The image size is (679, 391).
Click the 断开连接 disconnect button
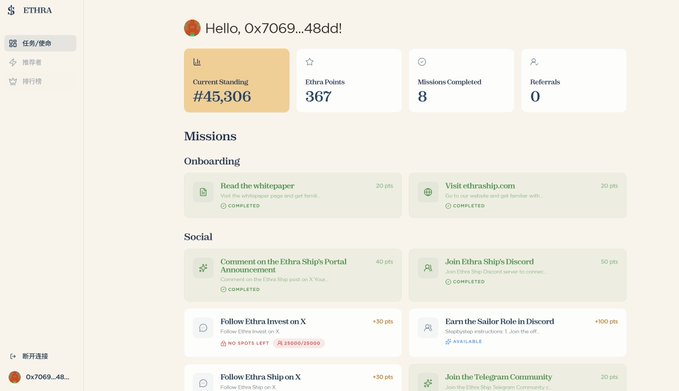coord(29,356)
